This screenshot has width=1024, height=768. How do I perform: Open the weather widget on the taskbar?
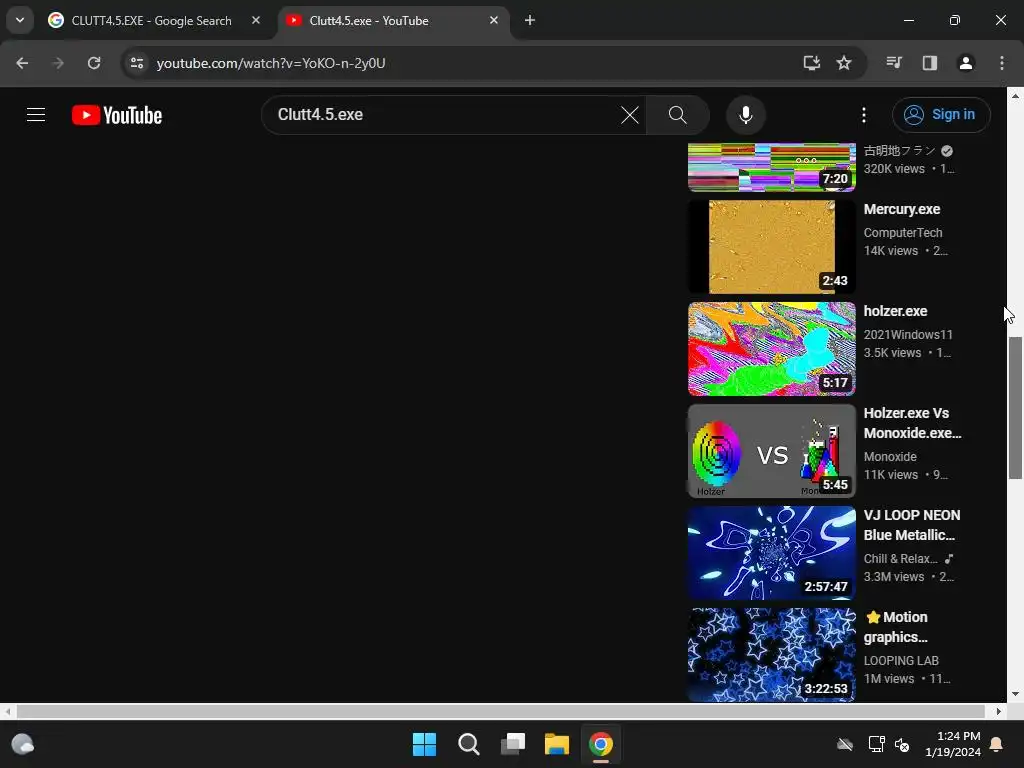coord(23,744)
